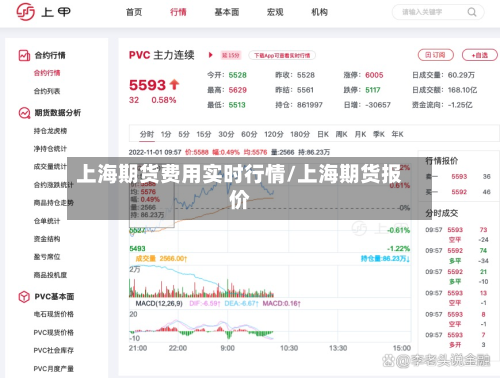The width and height of the screenshot is (500, 378).
Task: Click the 日成交量 60.29万 value
Action: pos(461,75)
